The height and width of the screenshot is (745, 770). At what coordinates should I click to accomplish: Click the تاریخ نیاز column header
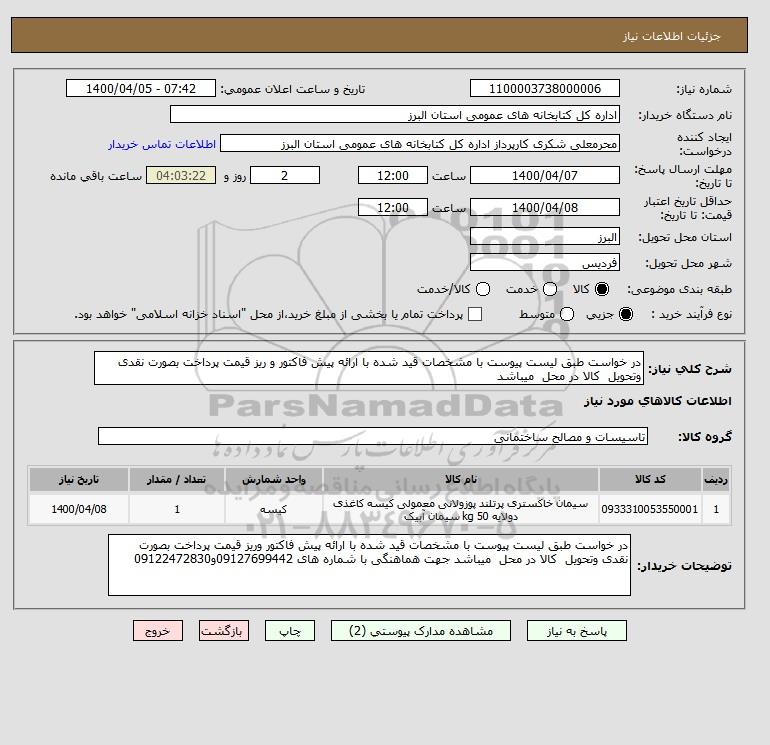coord(79,479)
